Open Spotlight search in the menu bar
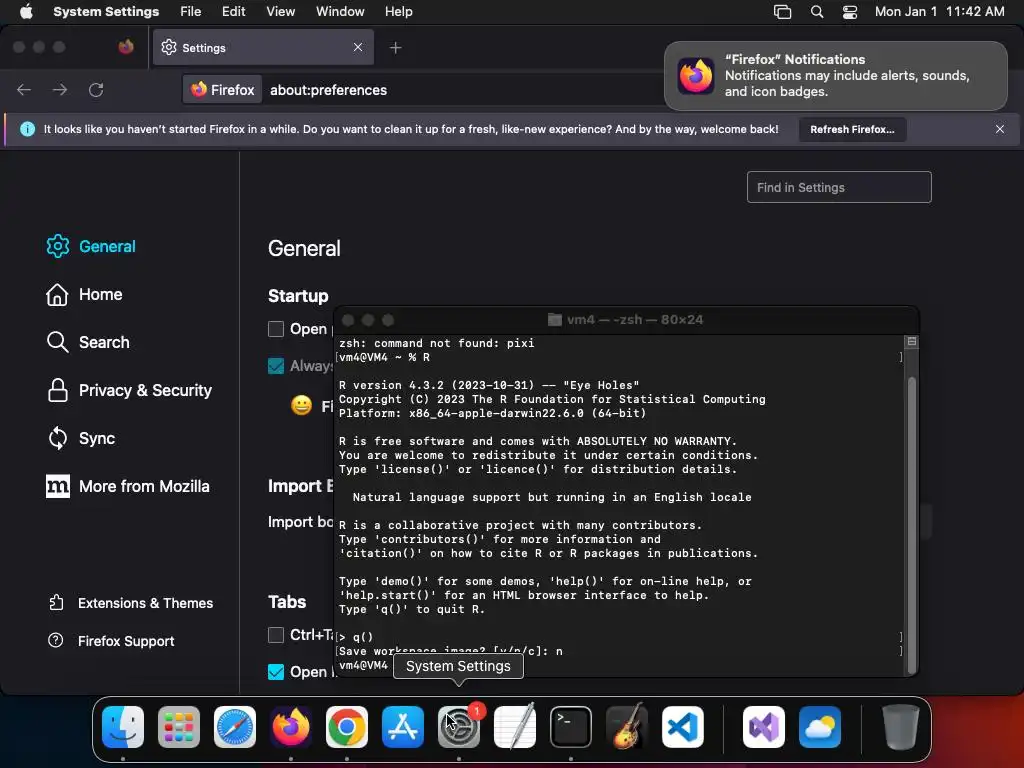 (x=817, y=12)
